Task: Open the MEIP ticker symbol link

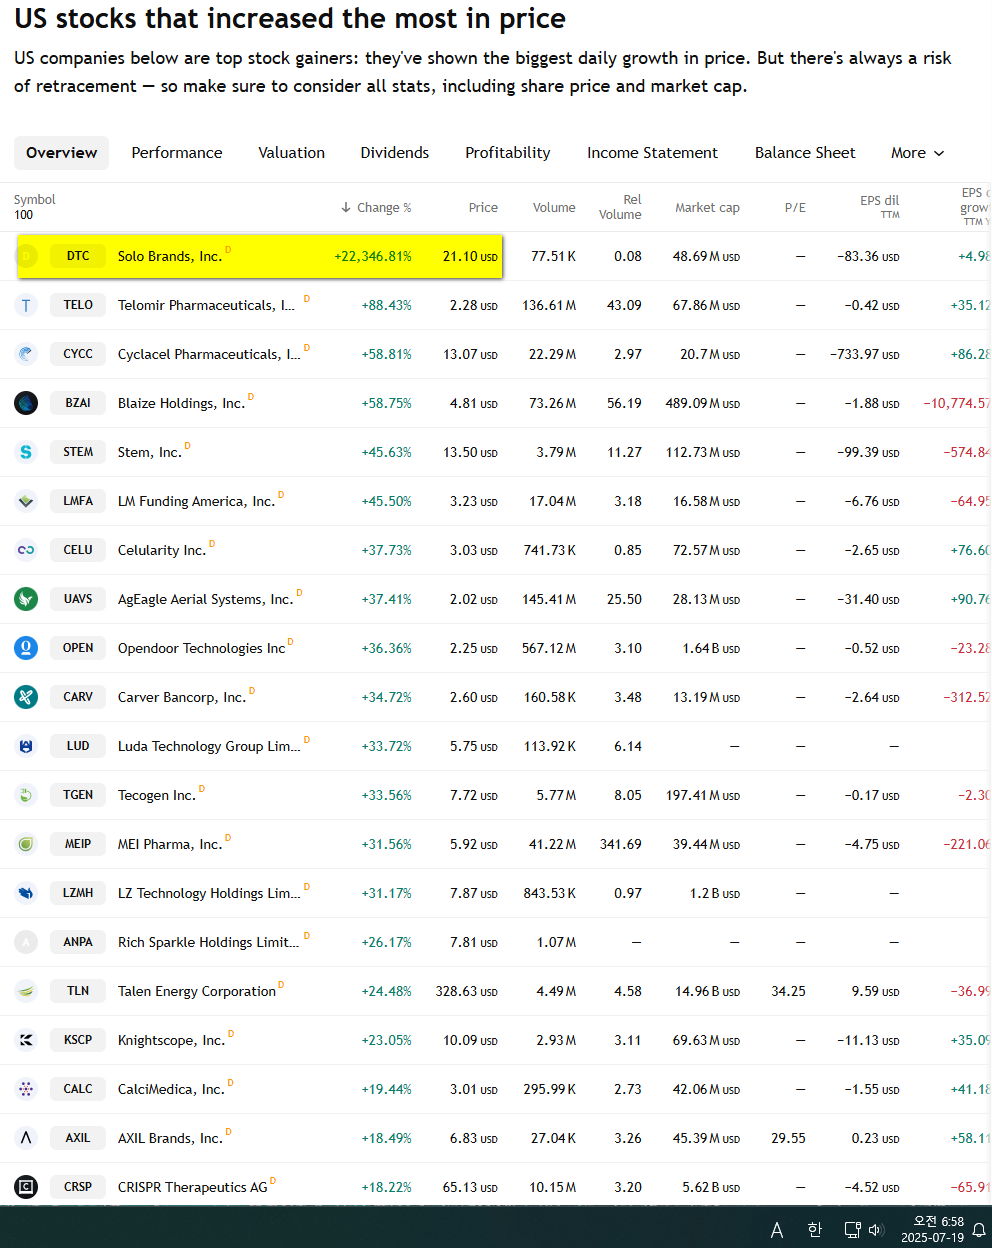Action: coord(78,844)
